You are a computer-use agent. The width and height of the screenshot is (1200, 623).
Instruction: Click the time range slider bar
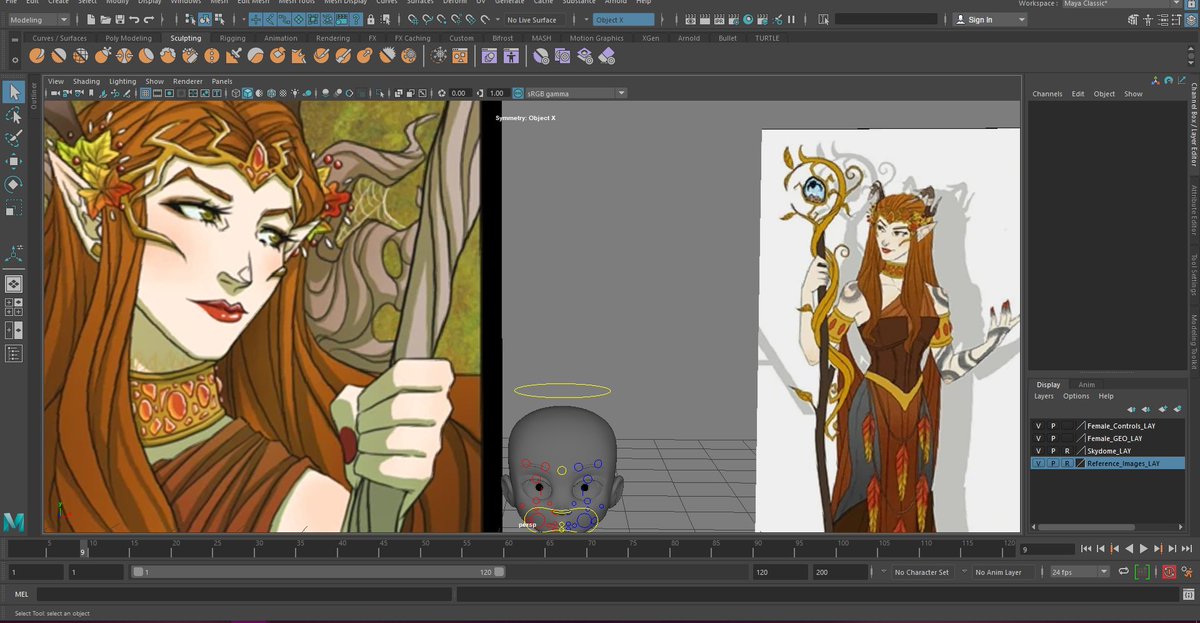click(318, 572)
